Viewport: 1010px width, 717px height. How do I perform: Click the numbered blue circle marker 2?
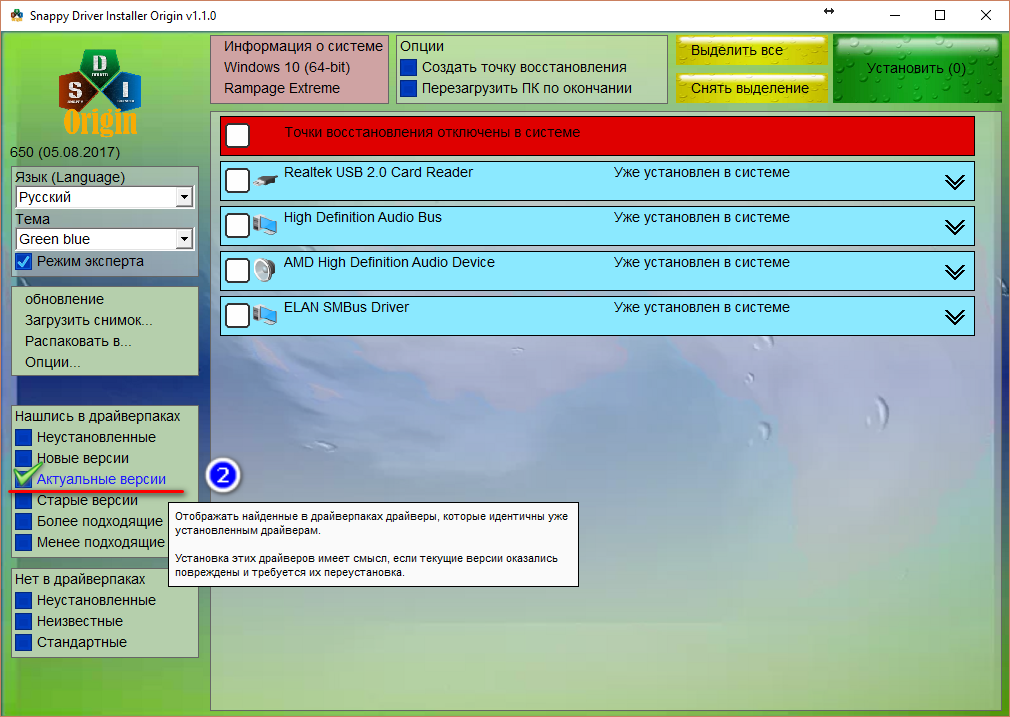click(222, 476)
